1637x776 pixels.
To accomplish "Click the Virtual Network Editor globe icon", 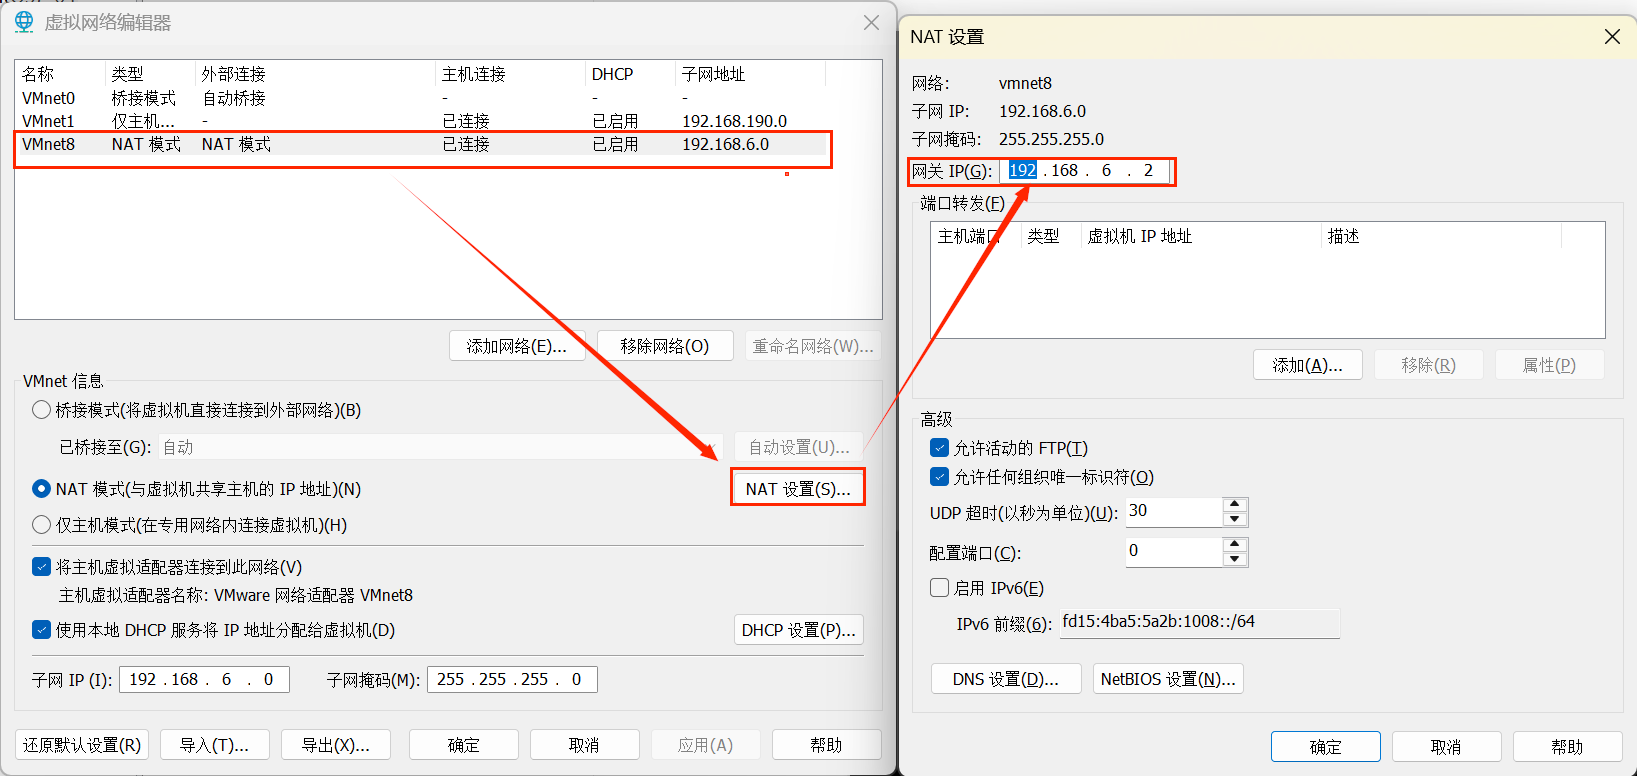I will click(24, 22).
